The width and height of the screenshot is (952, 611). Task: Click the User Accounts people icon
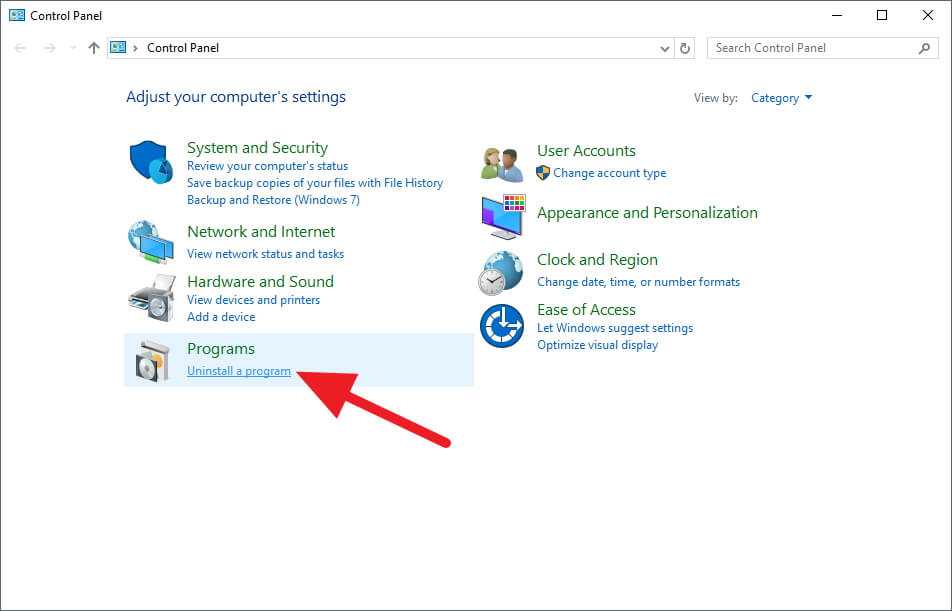[x=501, y=161]
